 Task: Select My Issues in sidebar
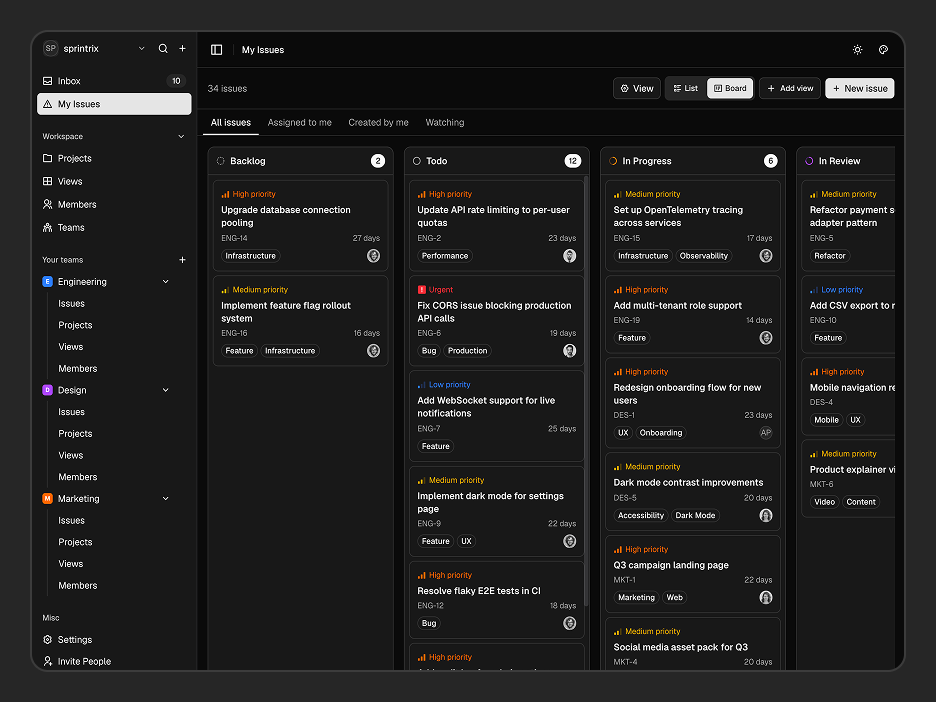click(114, 104)
